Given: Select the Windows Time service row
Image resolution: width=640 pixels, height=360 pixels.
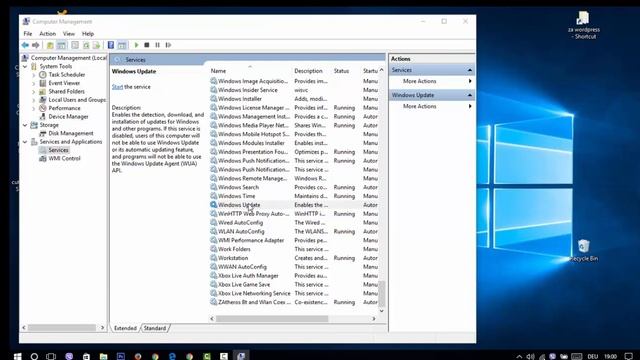Looking at the screenshot, I should point(294,196).
